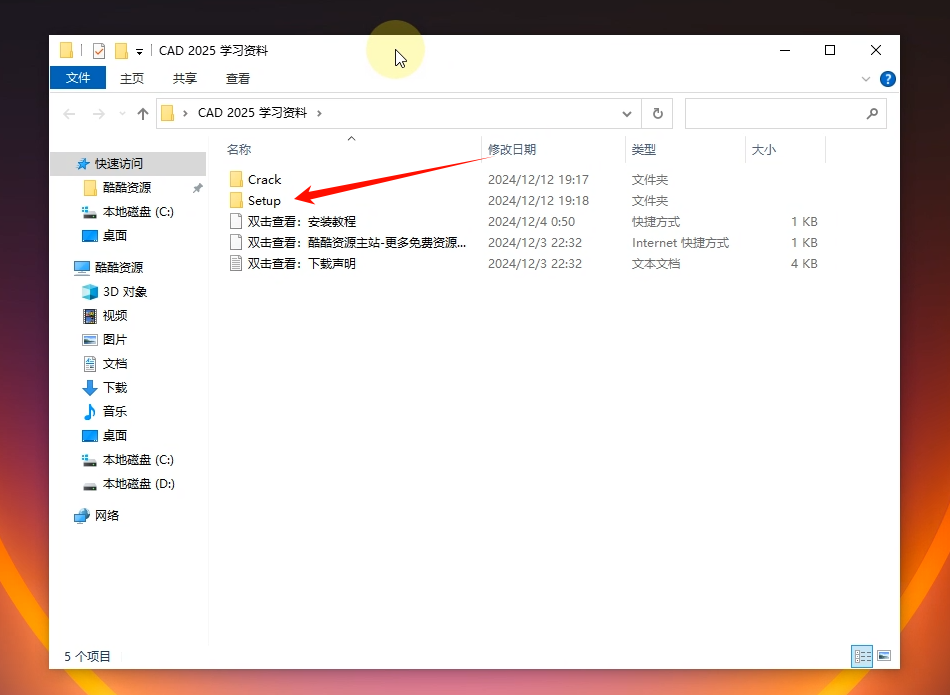Image resolution: width=950 pixels, height=695 pixels.
Task: Open the 音乐 music folder in sidebar
Action: click(x=114, y=412)
